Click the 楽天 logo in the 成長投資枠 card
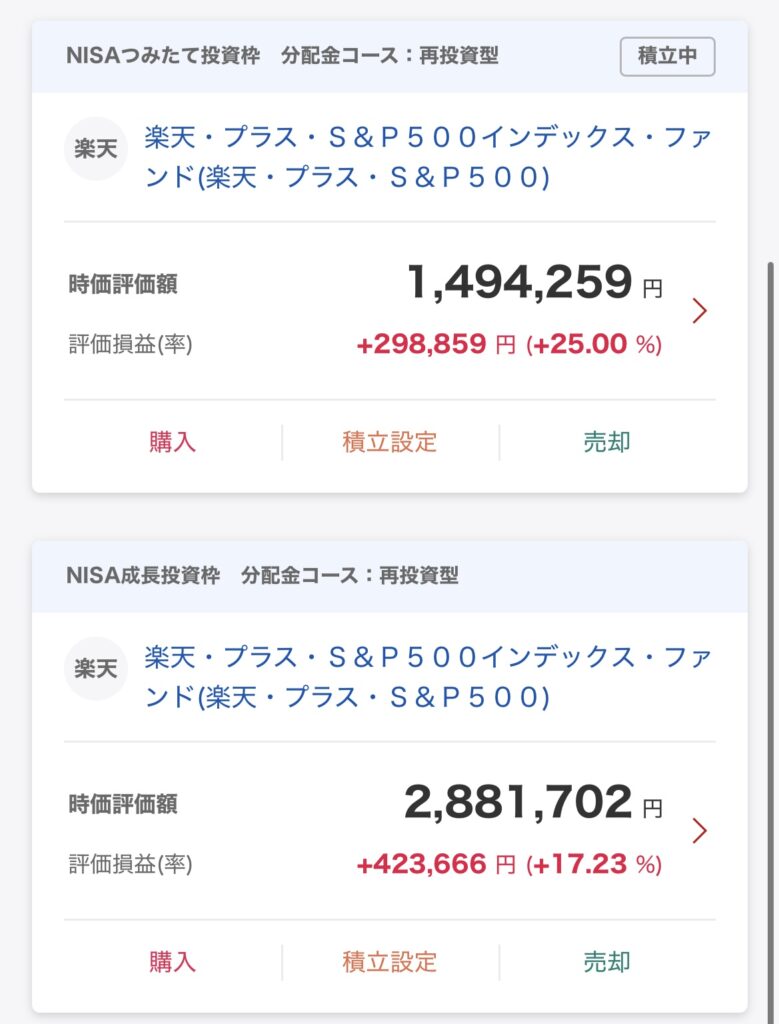This screenshot has width=779, height=1024. [x=96, y=668]
